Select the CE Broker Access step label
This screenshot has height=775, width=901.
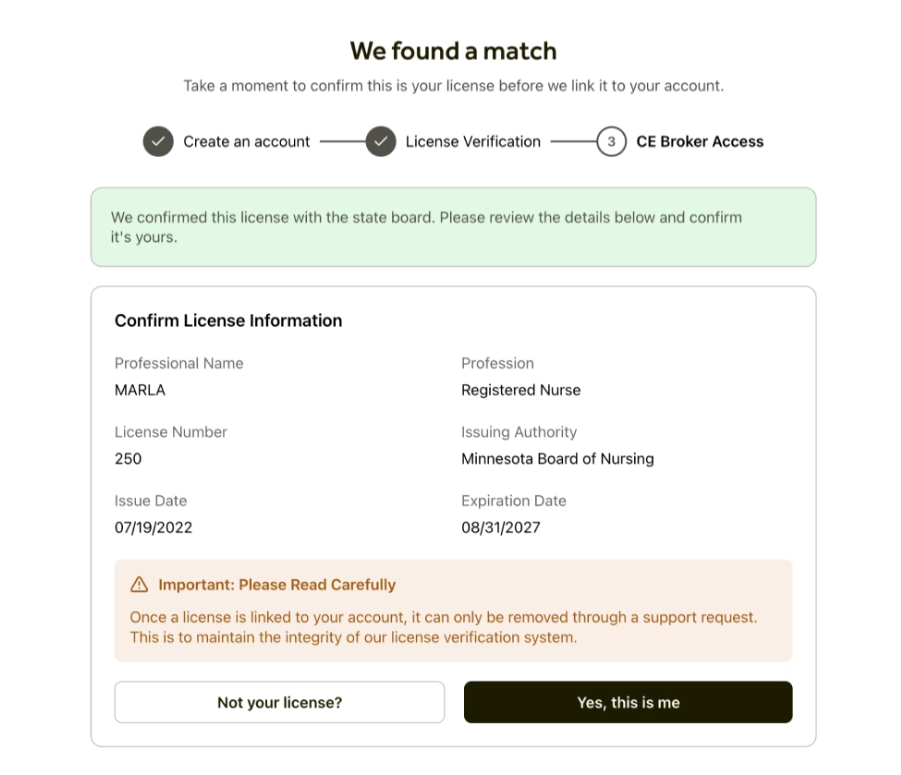[699, 142]
